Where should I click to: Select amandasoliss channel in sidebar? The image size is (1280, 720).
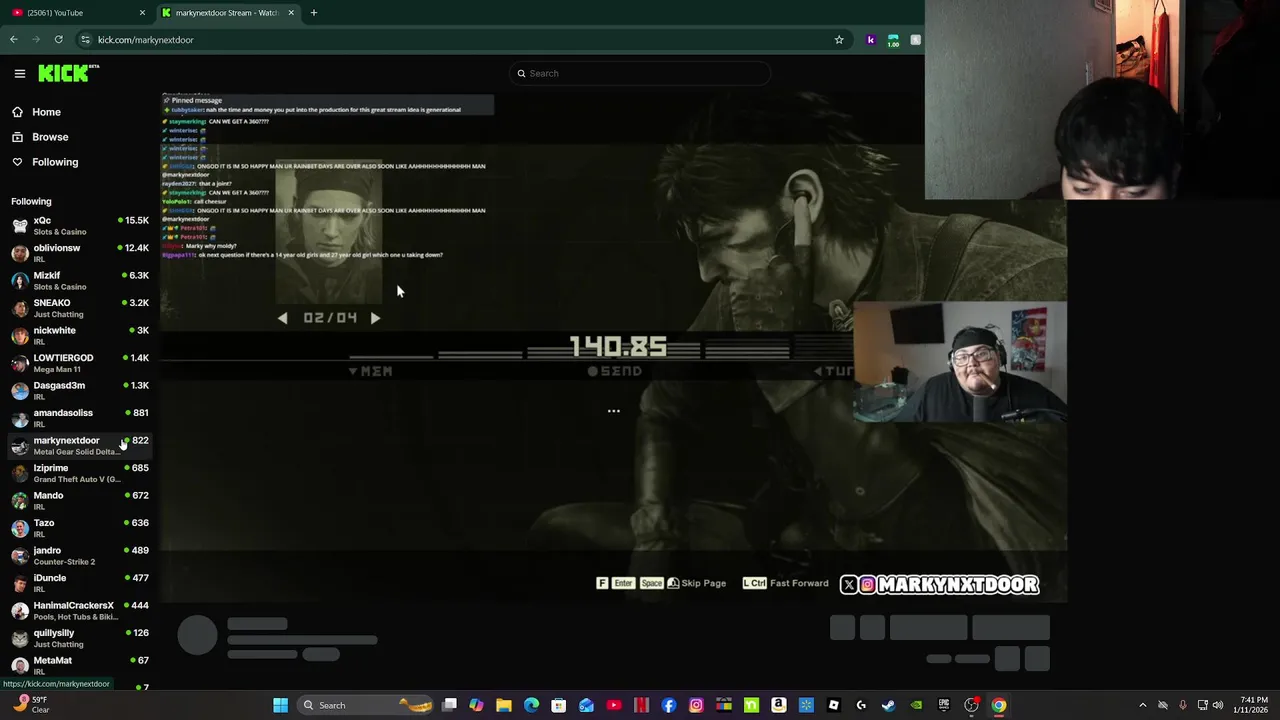80,418
